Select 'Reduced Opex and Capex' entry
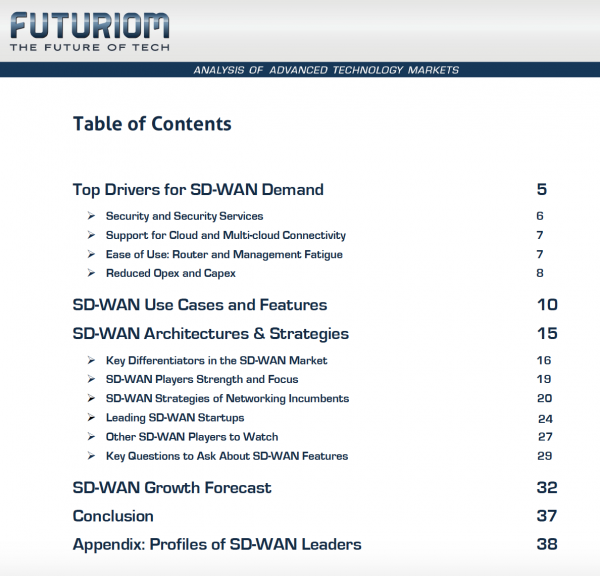The width and height of the screenshot is (600, 576). pos(171,273)
